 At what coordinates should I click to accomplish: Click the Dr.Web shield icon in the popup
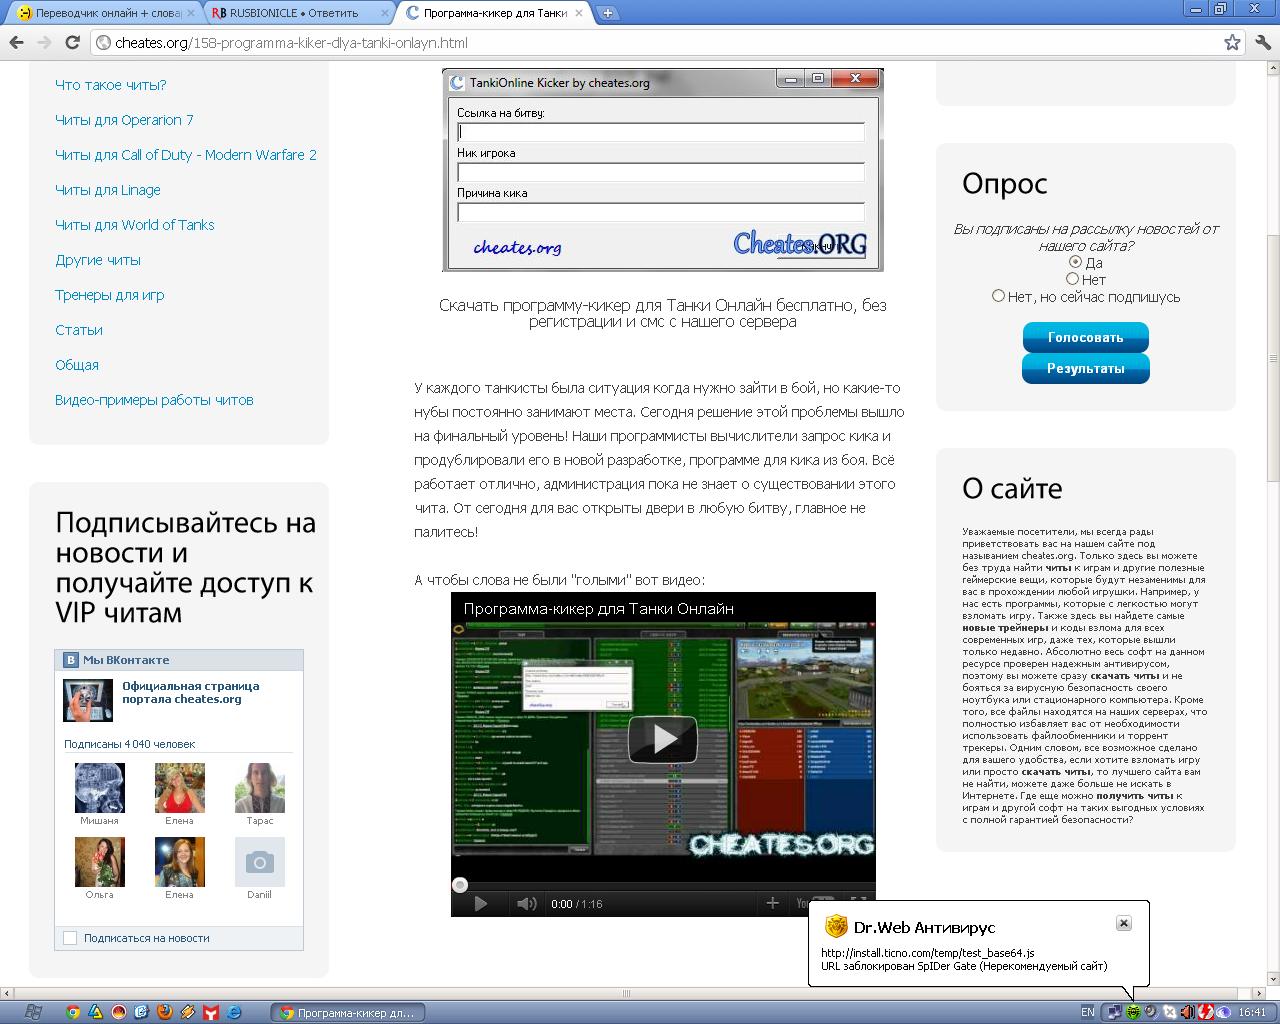pyautogui.click(x=836, y=927)
